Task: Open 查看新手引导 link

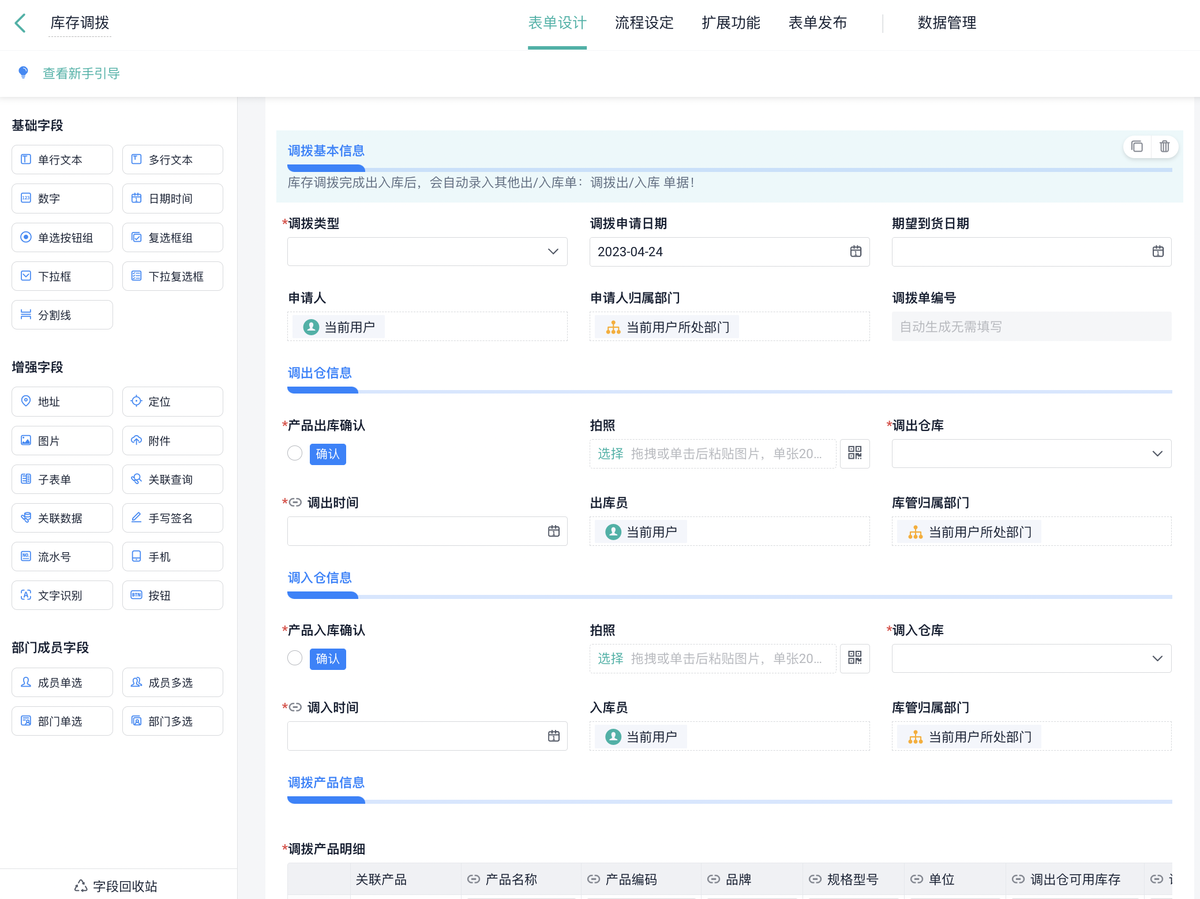Action: pos(81,73)
